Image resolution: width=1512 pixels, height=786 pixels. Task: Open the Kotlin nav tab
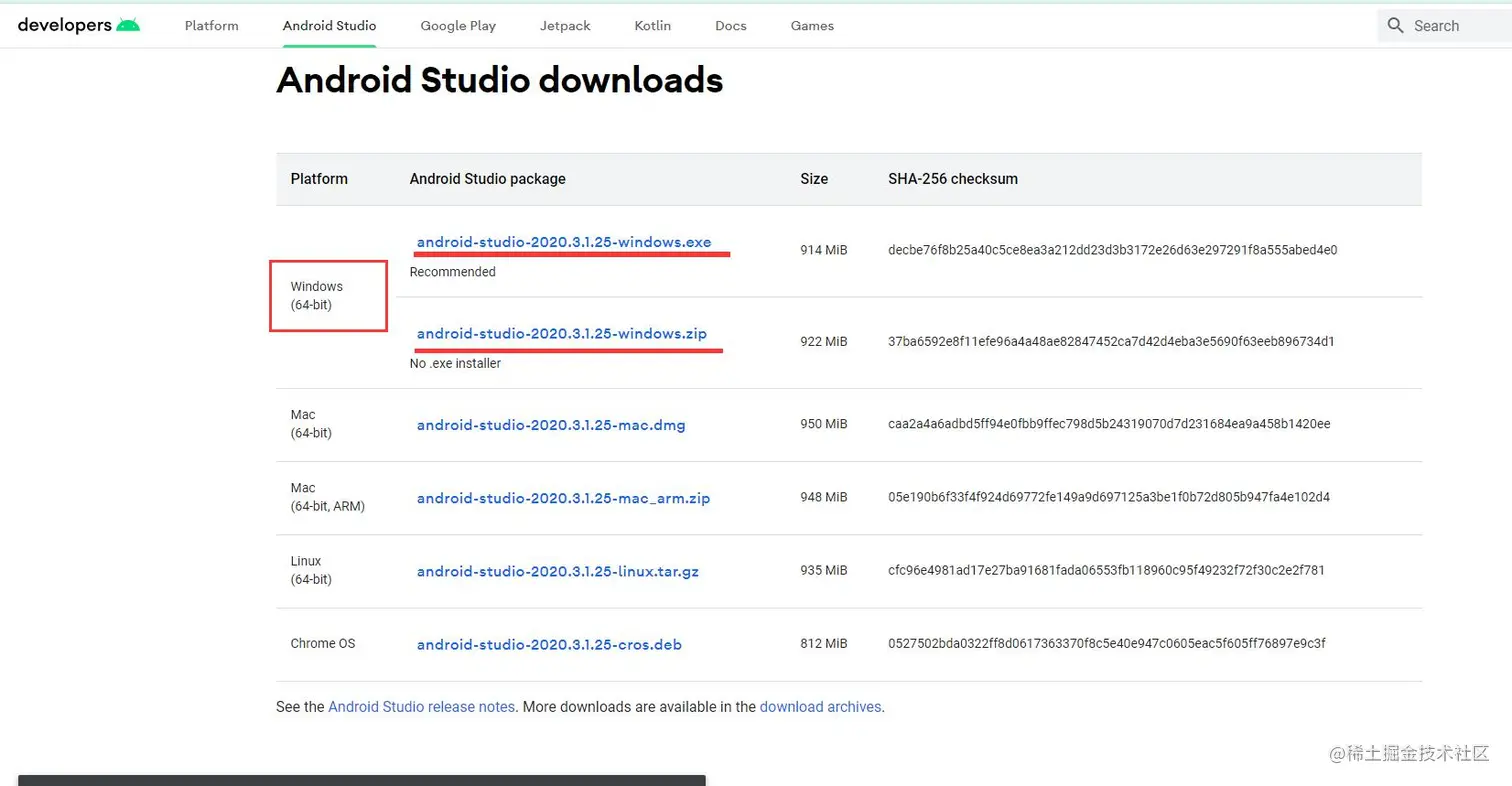653,26
